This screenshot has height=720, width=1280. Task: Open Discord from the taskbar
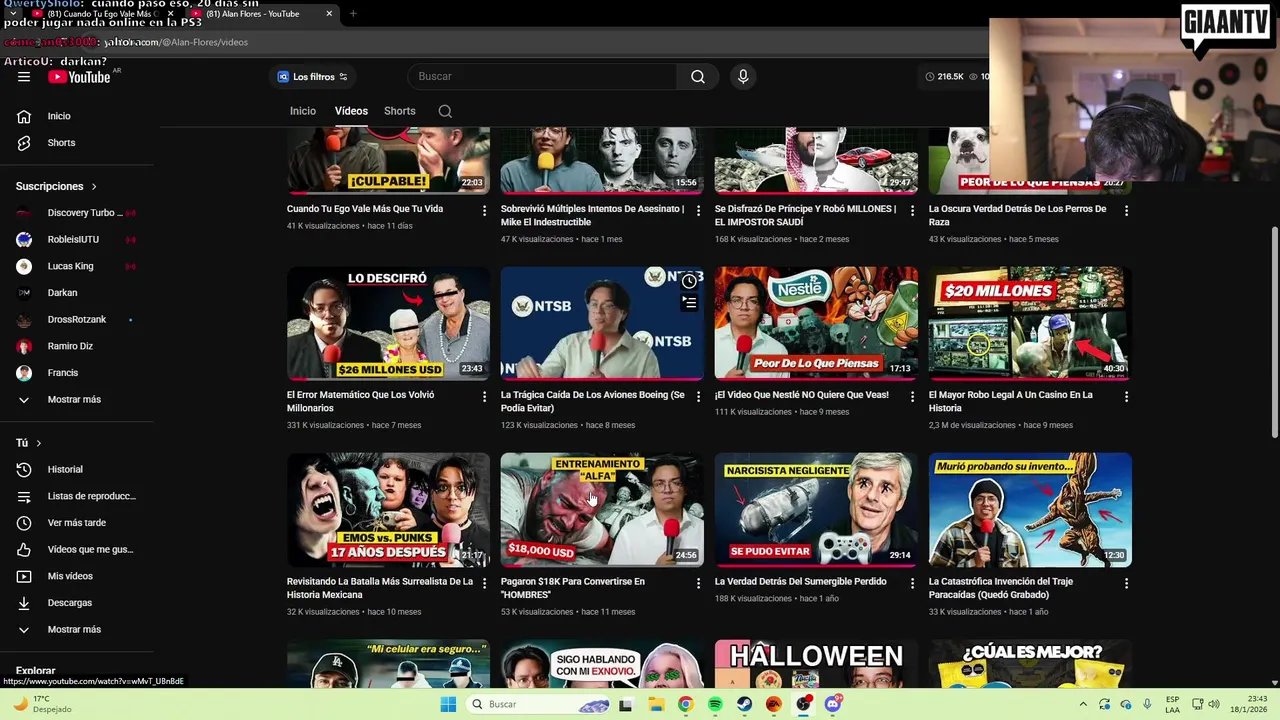click(833, 704)
